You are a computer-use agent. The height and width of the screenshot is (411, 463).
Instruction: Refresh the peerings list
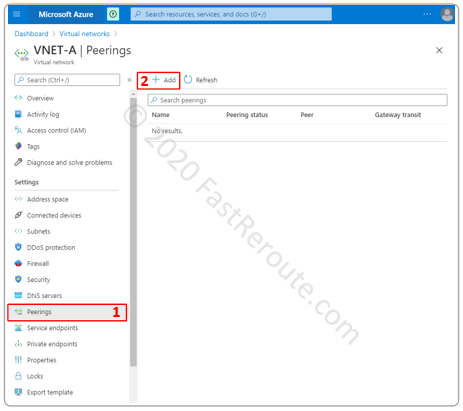[201, 80]
